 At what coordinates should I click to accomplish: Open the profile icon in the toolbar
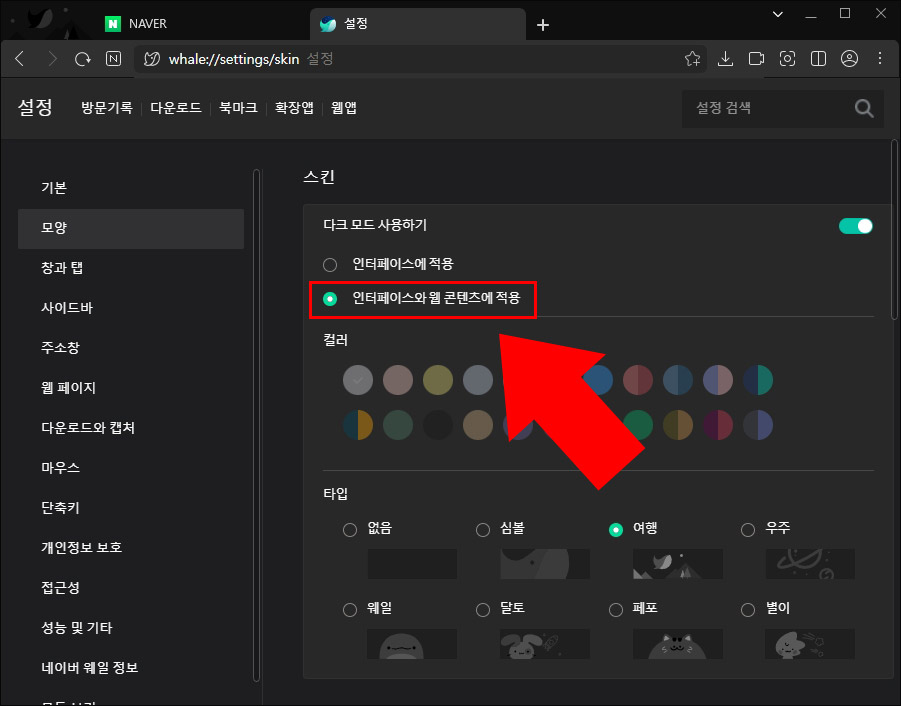[x=849, y=58]
